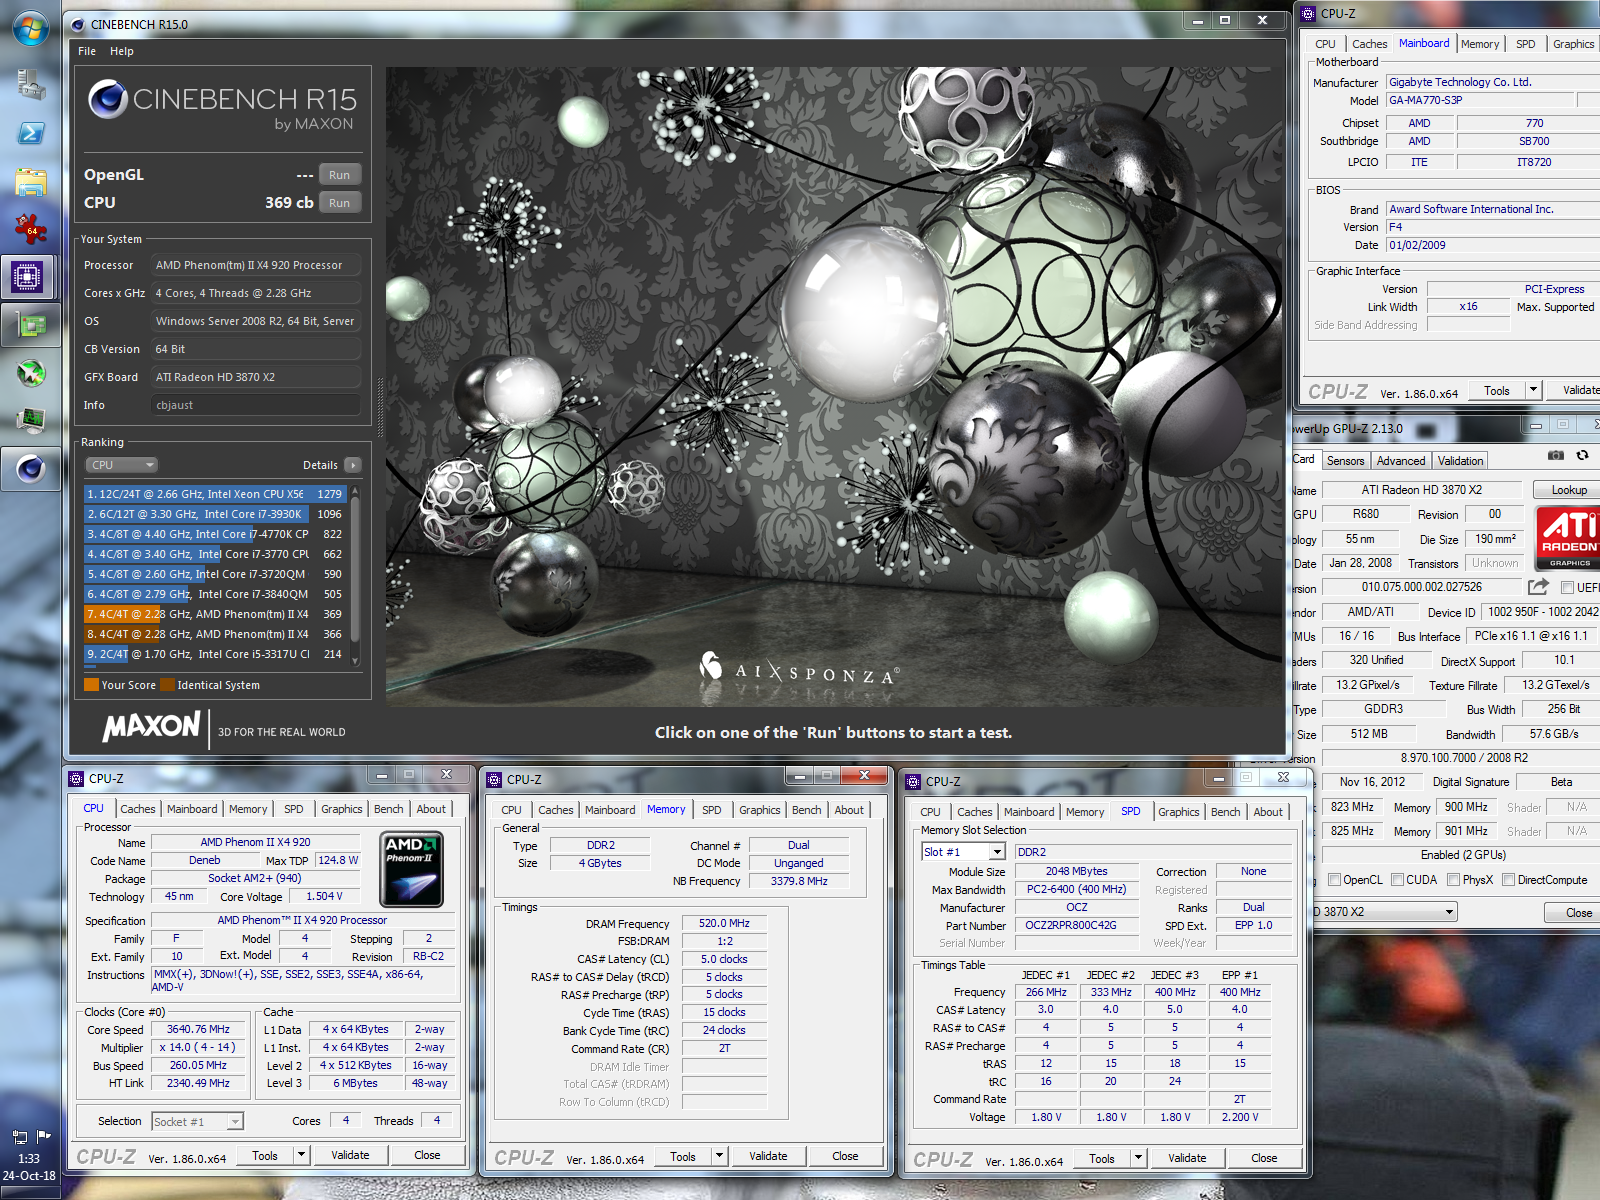
Task: Select ranking row Intel Core i5-3317U 214
Action: [x=214, y=654]
